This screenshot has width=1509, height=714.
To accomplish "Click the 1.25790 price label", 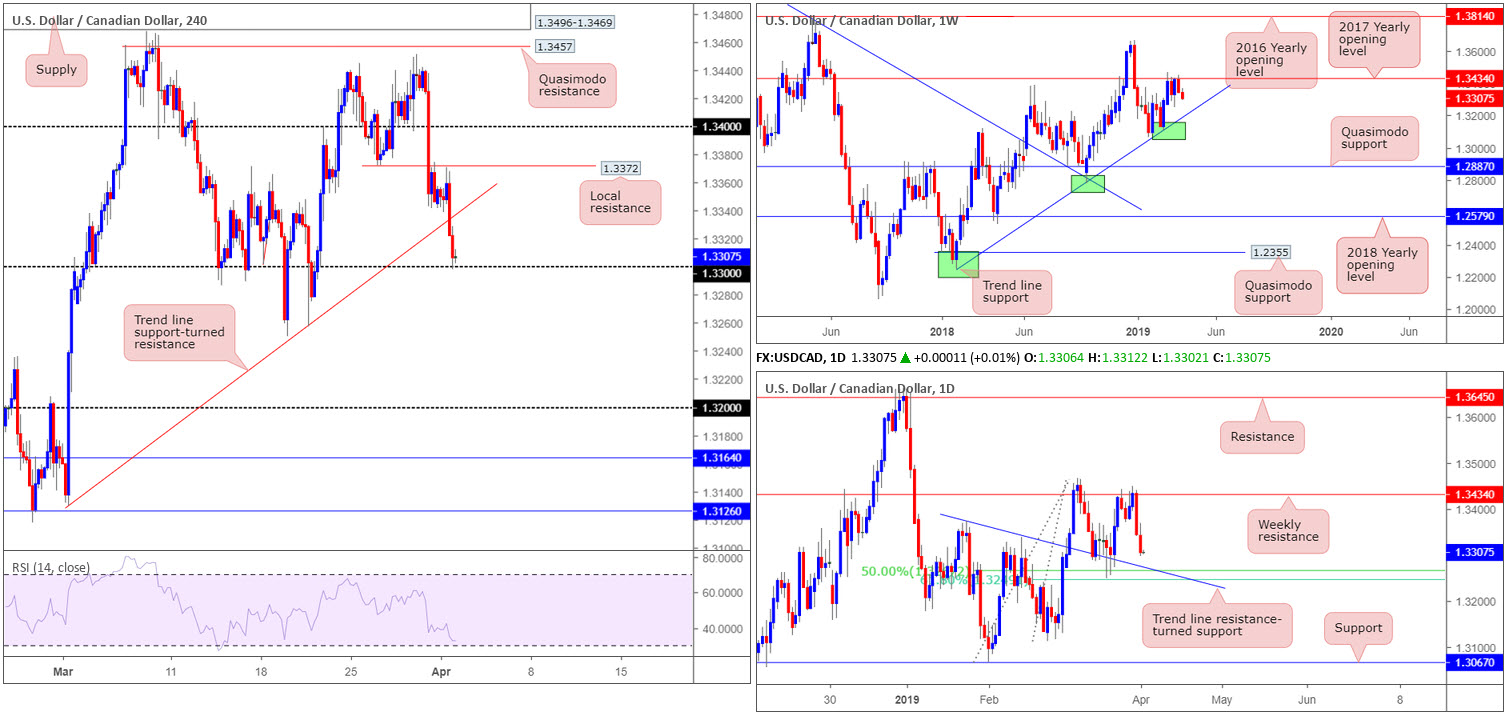I will tap(1476, 216).
